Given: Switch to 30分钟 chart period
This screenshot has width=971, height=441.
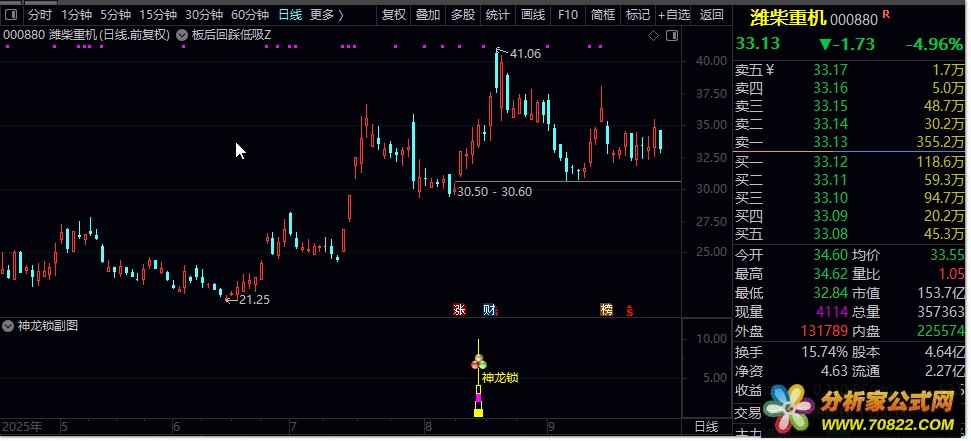Looking at the screenshot, I should pos(204,15).
